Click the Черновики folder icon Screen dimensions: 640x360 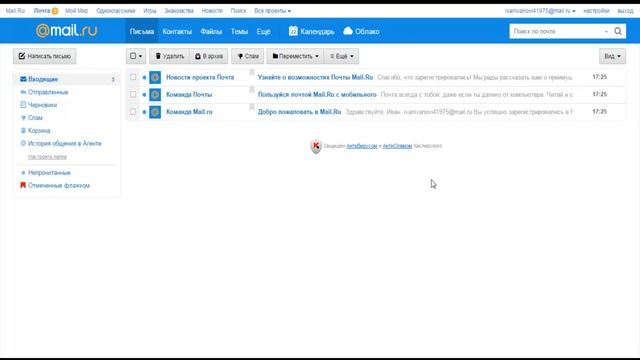tap(23, 105)
